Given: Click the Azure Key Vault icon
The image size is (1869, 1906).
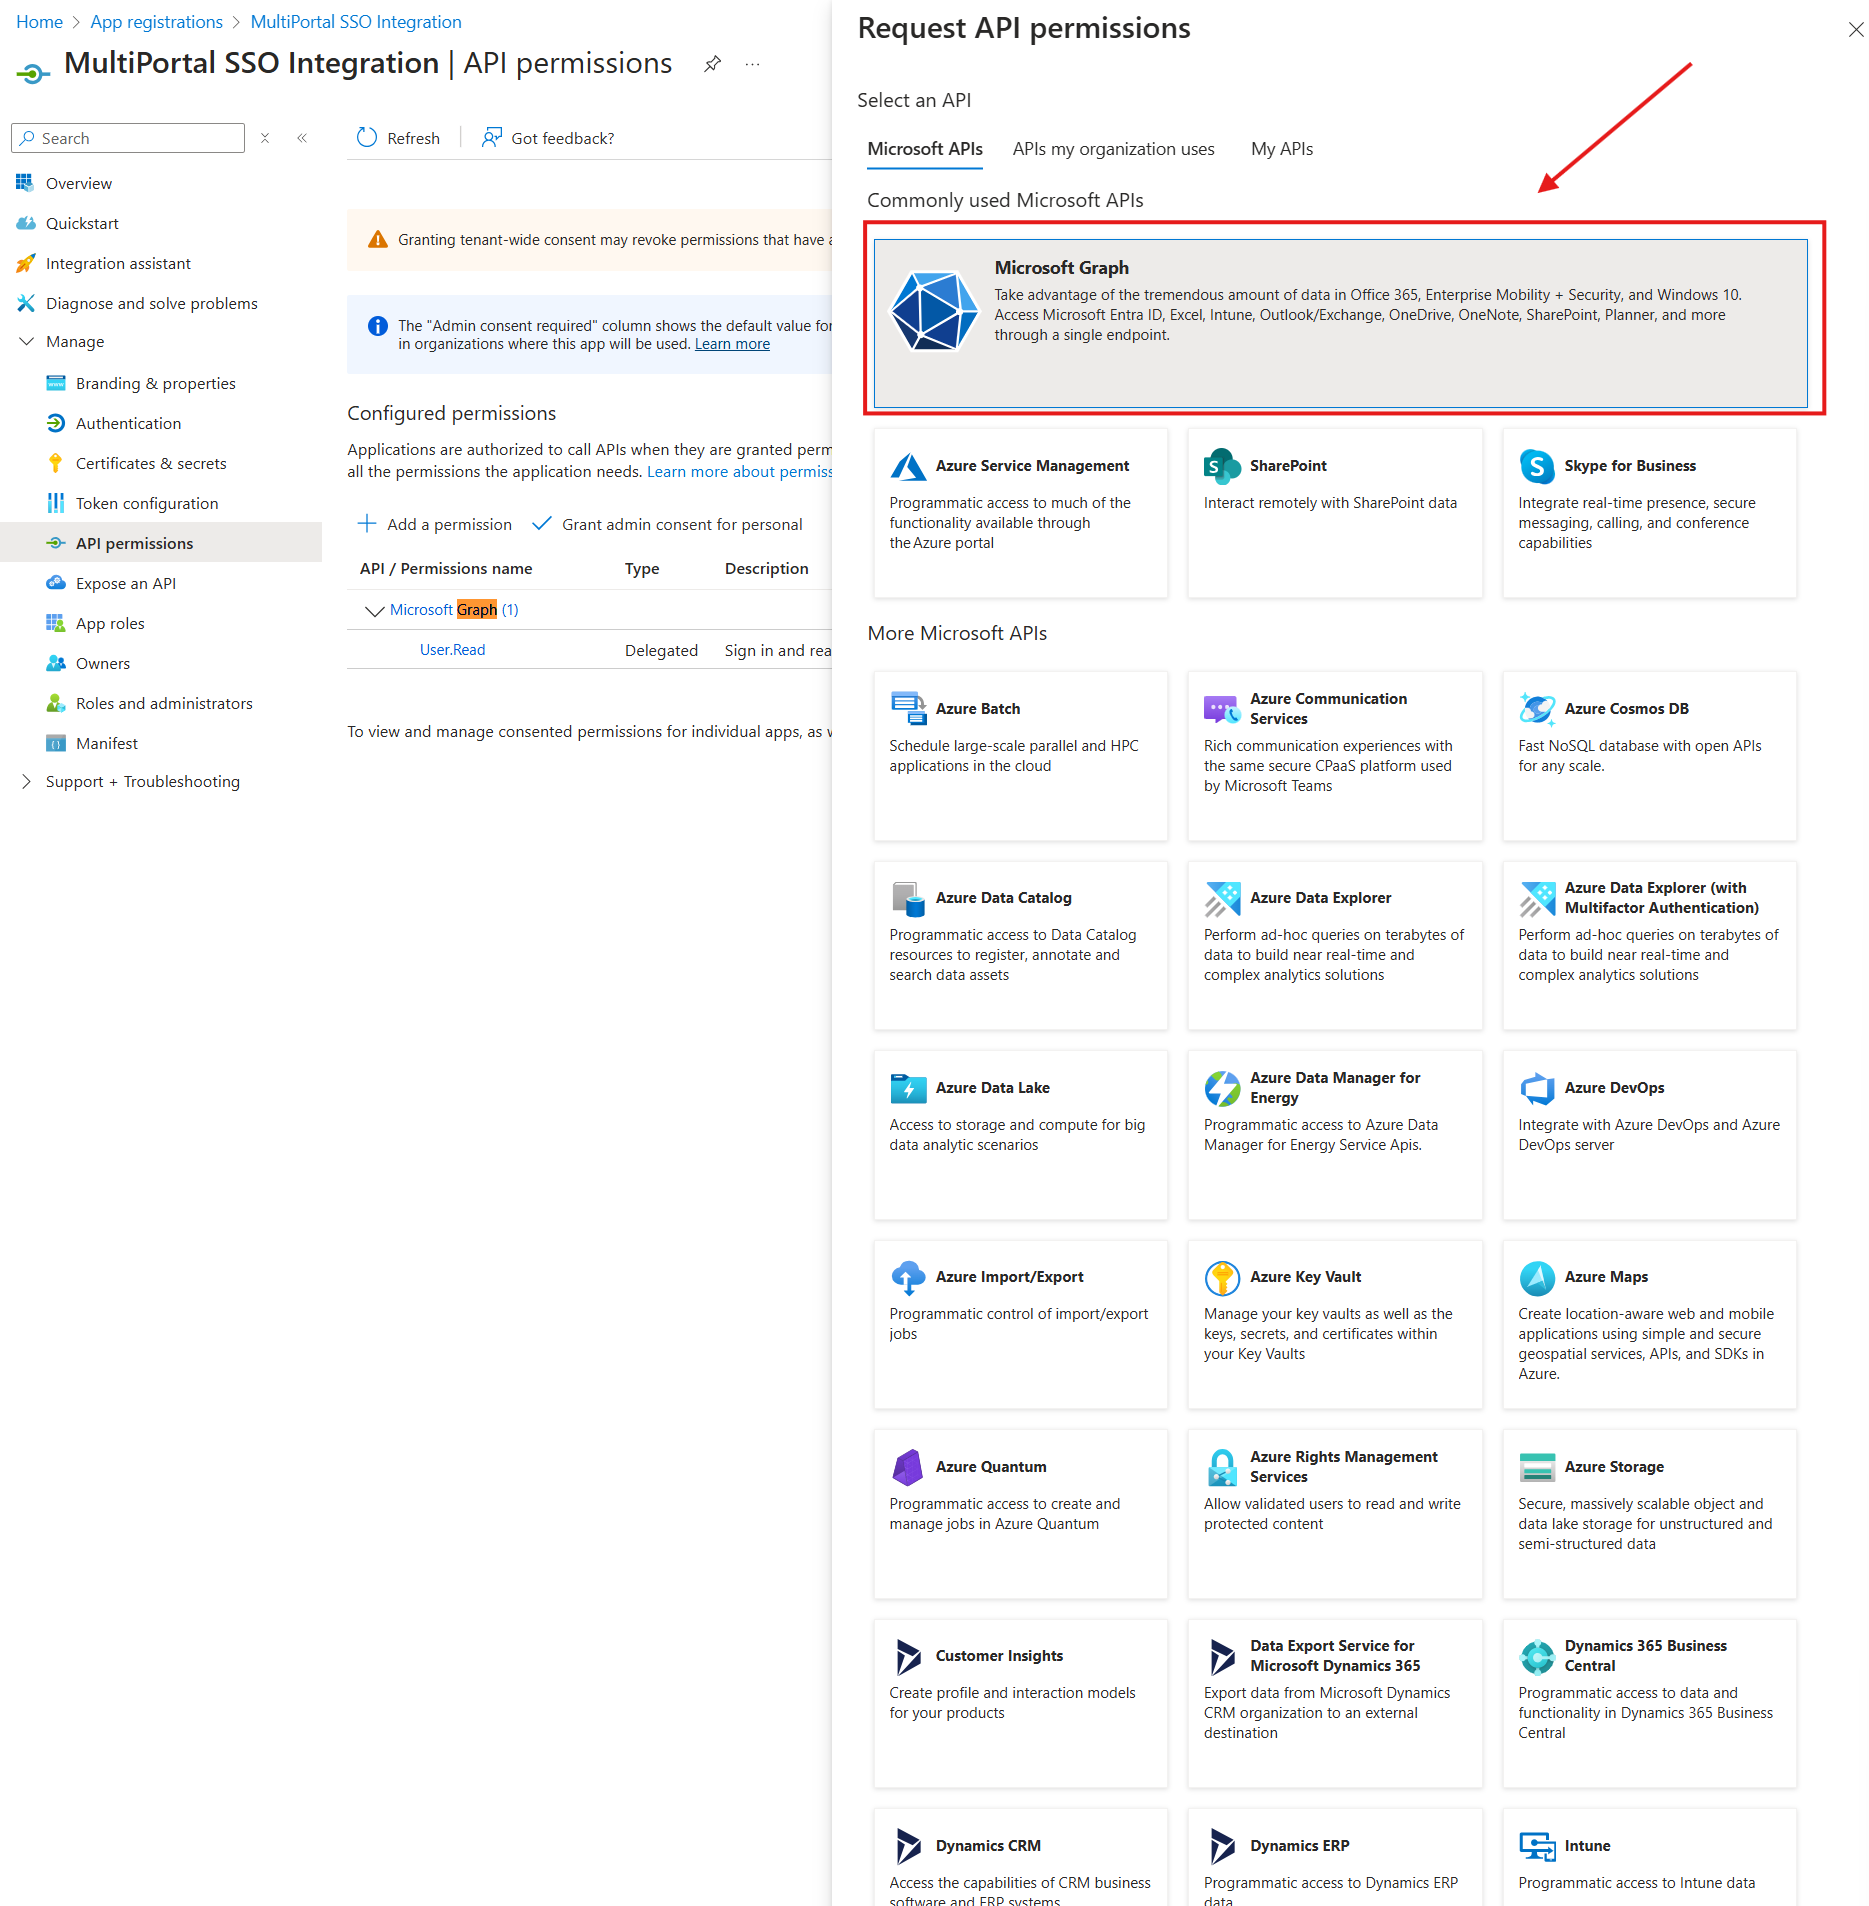Looking at the screenshot, I should pos(1222,1277).
